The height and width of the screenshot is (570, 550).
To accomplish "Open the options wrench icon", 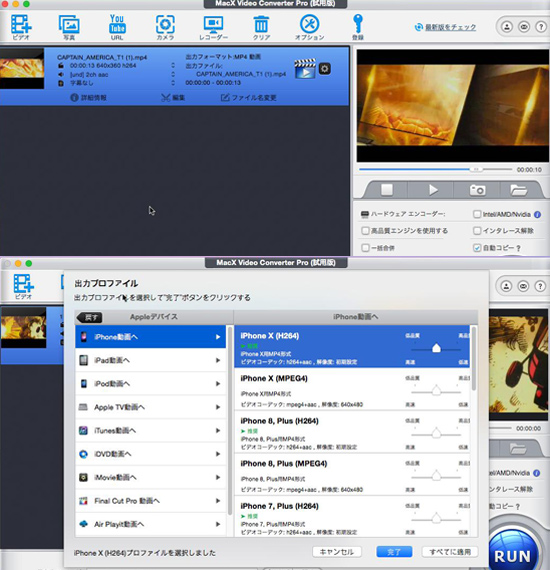I will click(309, 27).
